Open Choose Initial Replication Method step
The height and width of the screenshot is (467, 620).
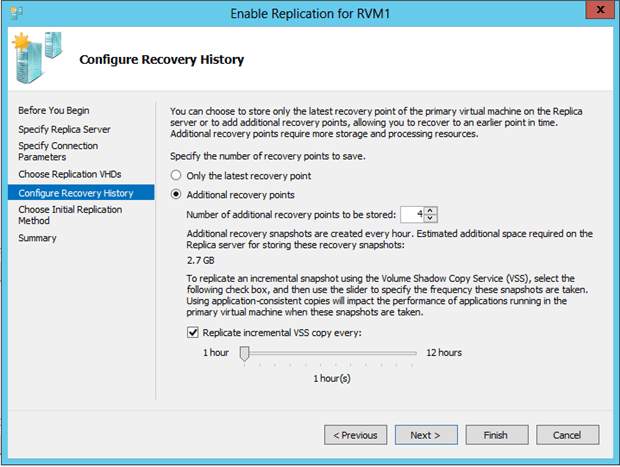point(70,215)
